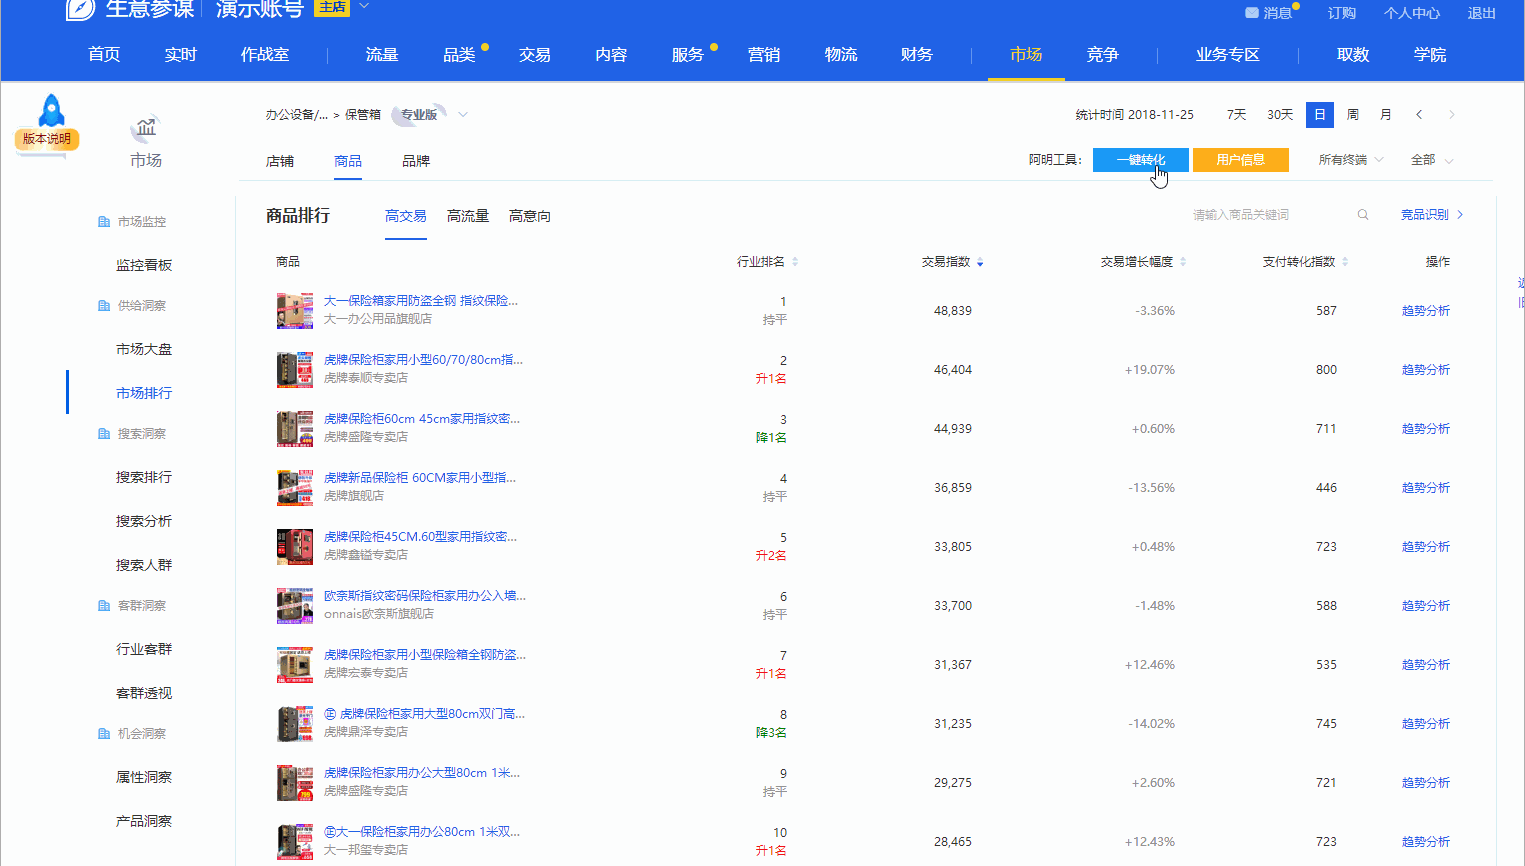Expand the 专业版 category dropdown arrow
Screen dimensions: 1525x866
click(x=463, y=115)
